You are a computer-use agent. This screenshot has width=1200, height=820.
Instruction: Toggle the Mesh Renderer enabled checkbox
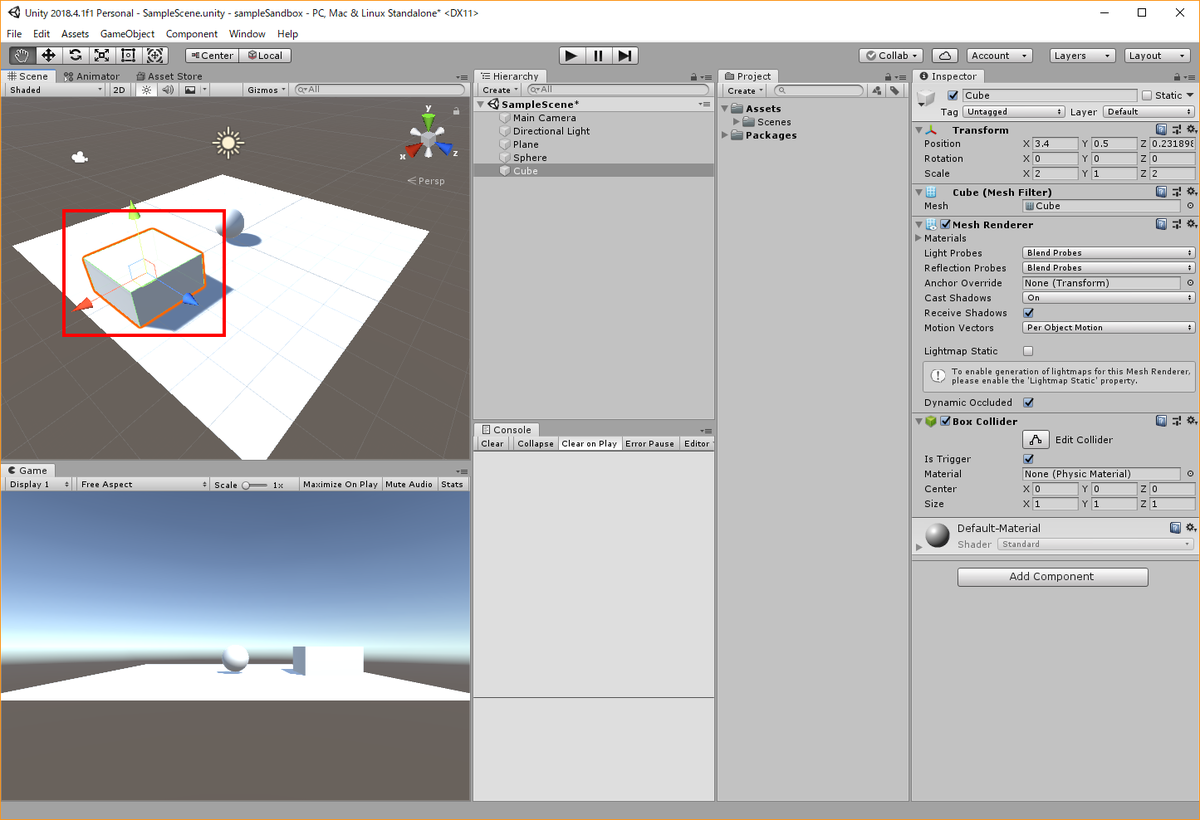pos(945,225)
